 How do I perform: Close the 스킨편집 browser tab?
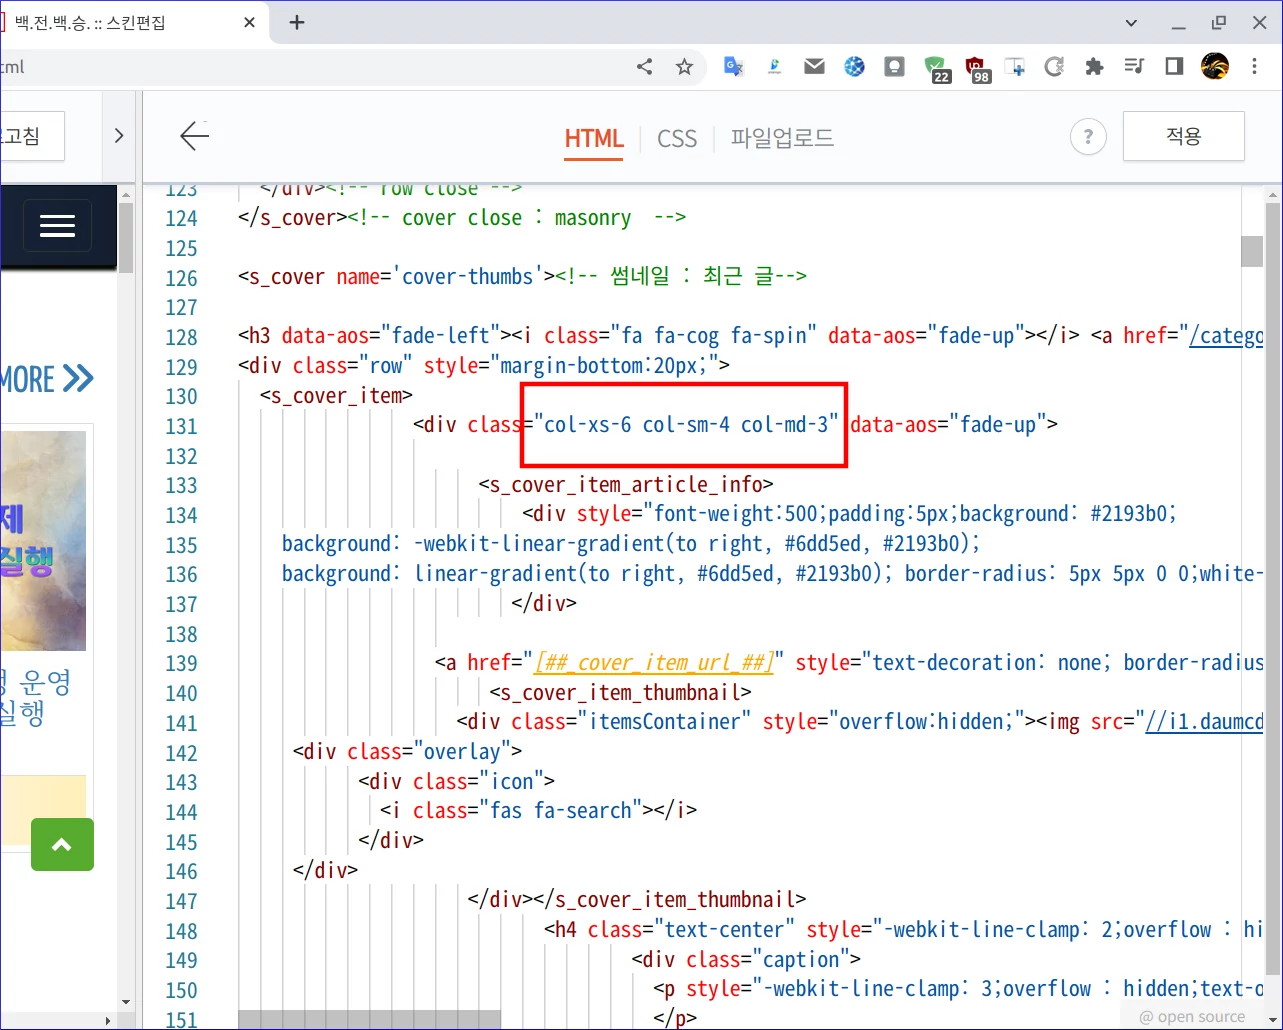coord(249,22)
